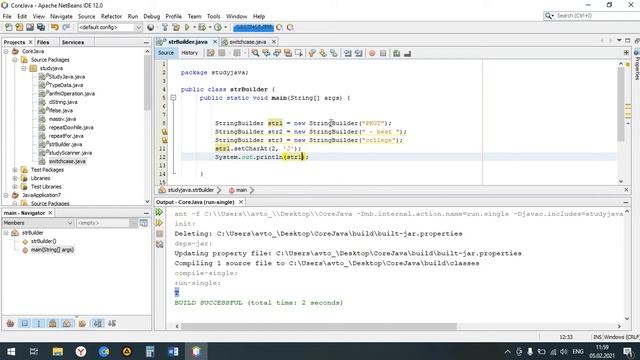Toggle Fully Qualified Names in Navigator
Image resolution: width=640 pixels, height=360 pixels.
[82, 324]
